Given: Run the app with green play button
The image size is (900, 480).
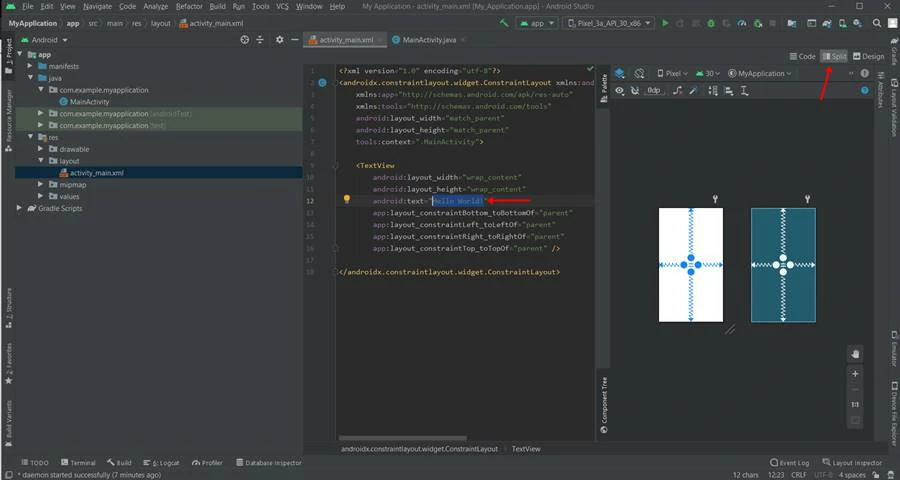Looking at the screenshot, I should 666,22.
